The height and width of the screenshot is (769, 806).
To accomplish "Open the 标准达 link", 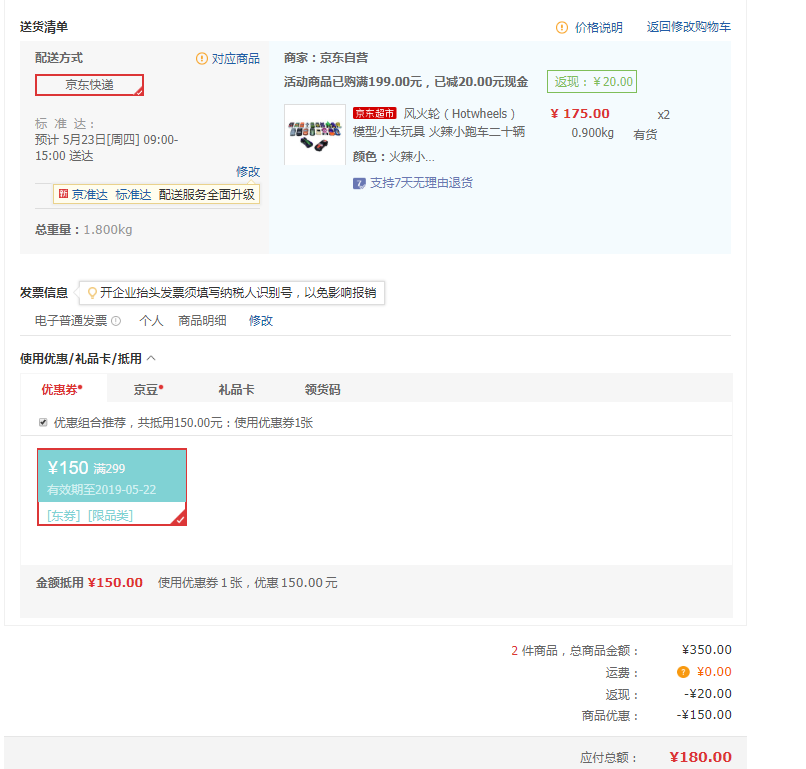I will tap(133, 194).
